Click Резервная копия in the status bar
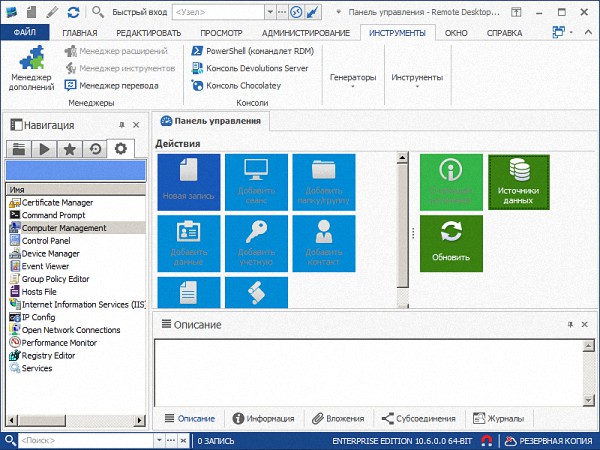The height and width of the screenshot is (450, 600). tap(546, 440)
